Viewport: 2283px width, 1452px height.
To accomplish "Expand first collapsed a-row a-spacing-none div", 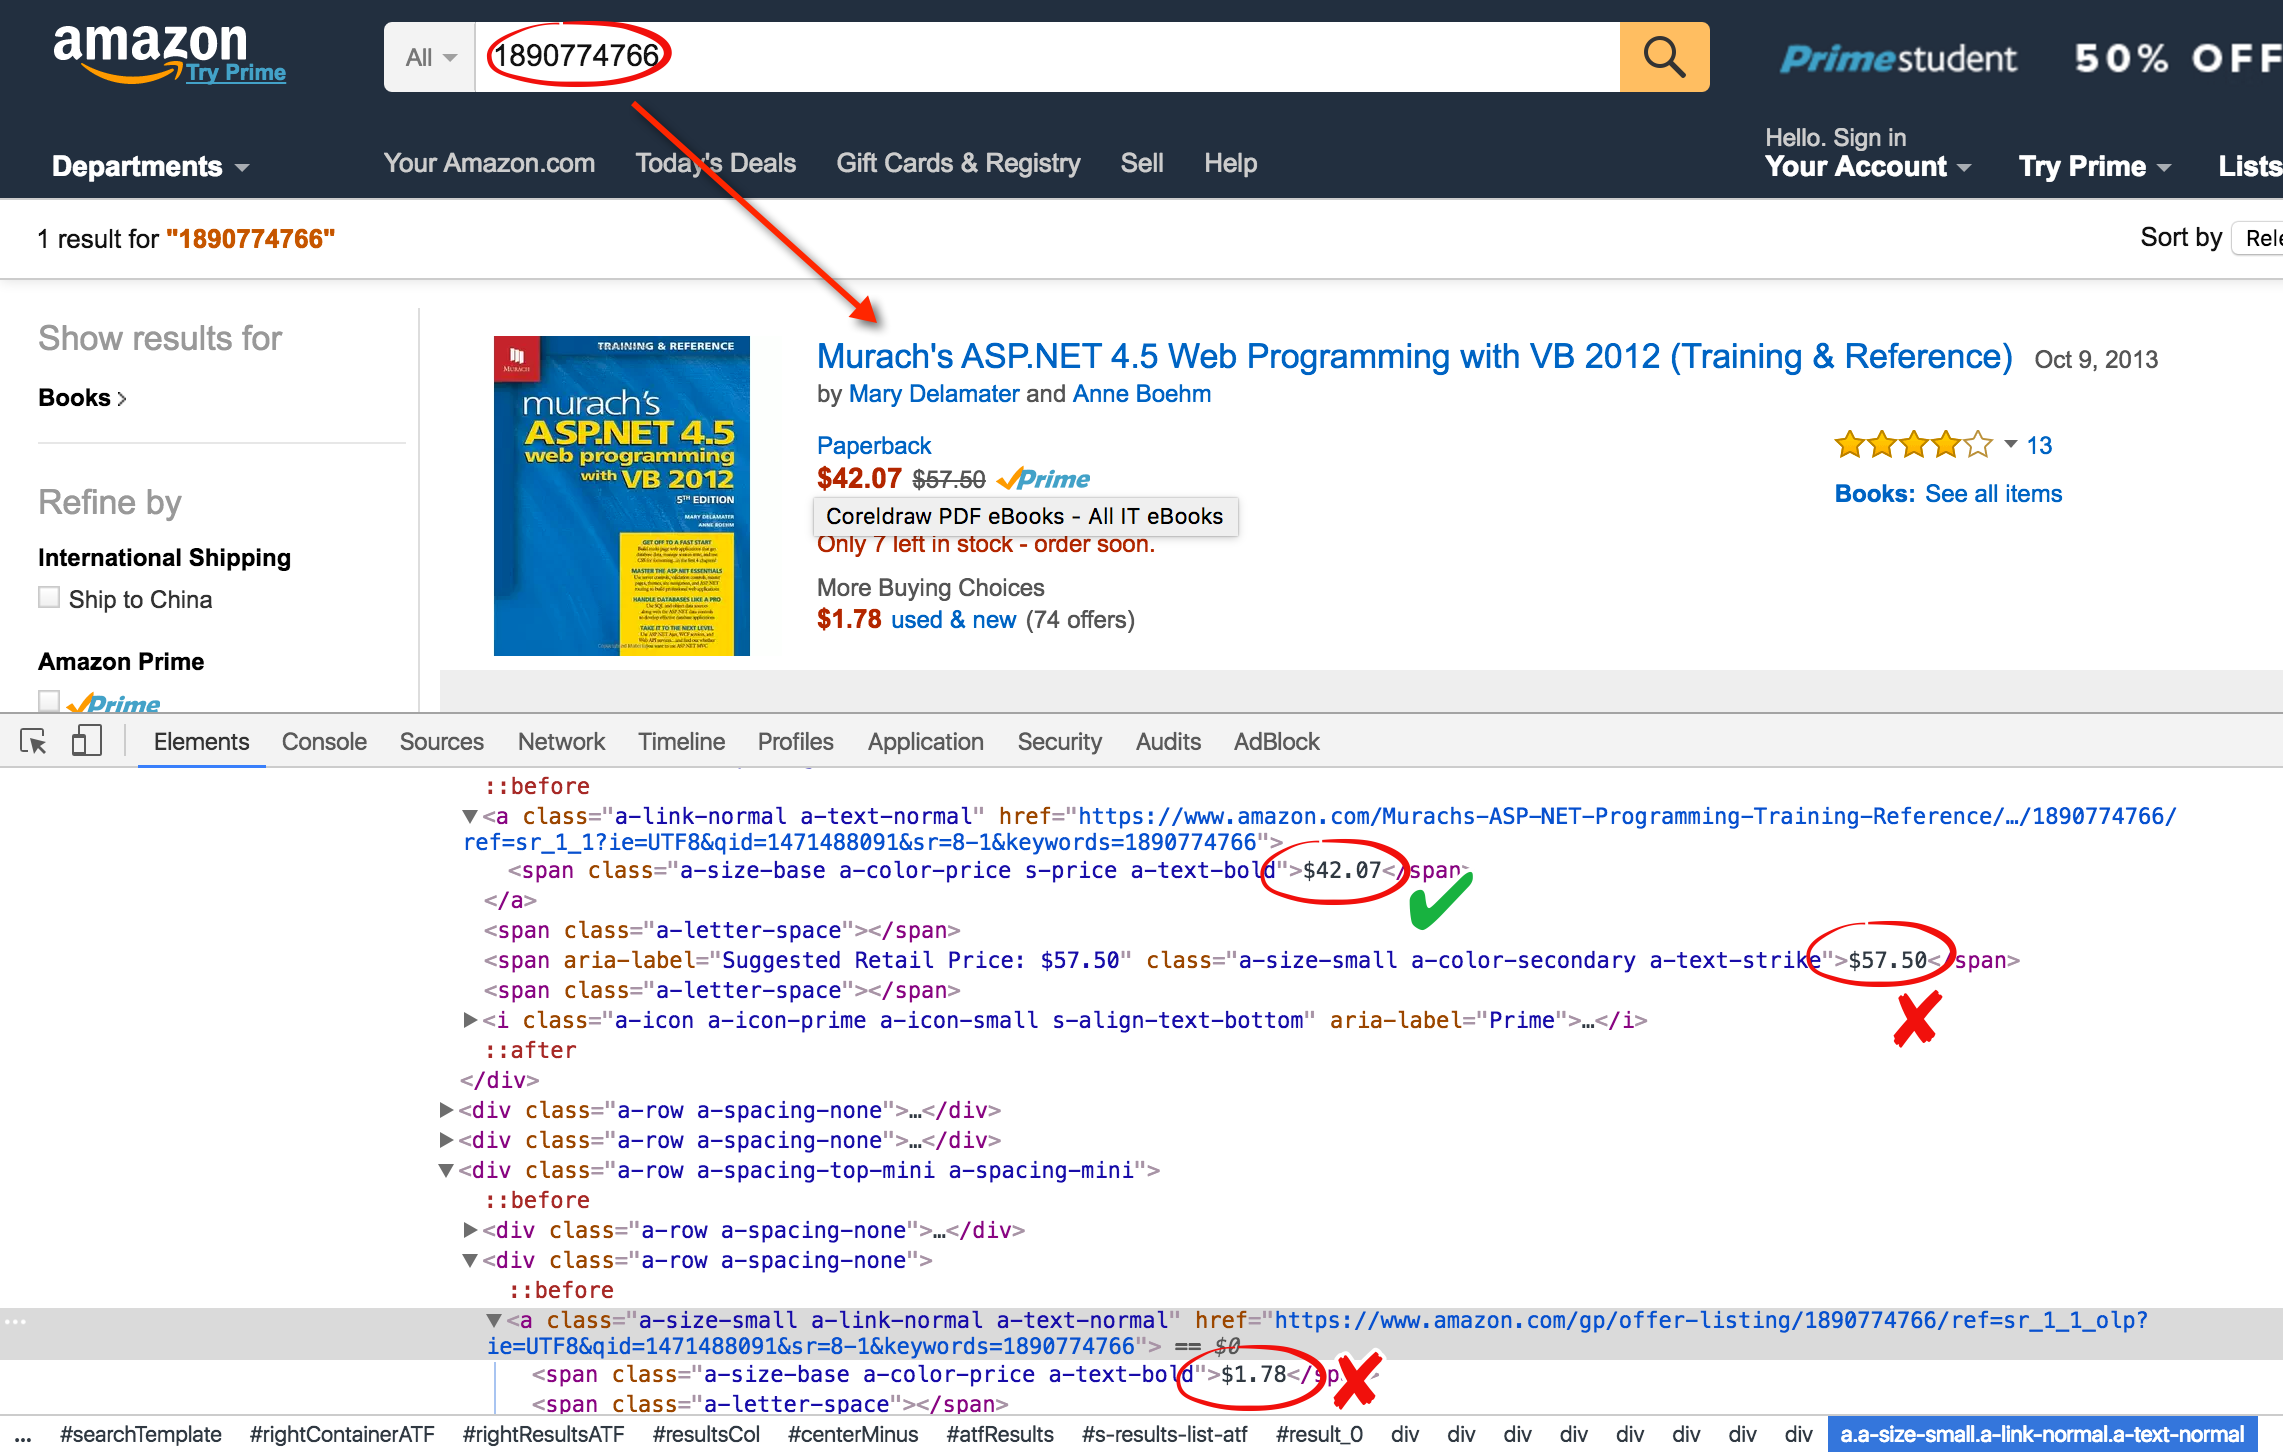I will (446, 1110).
